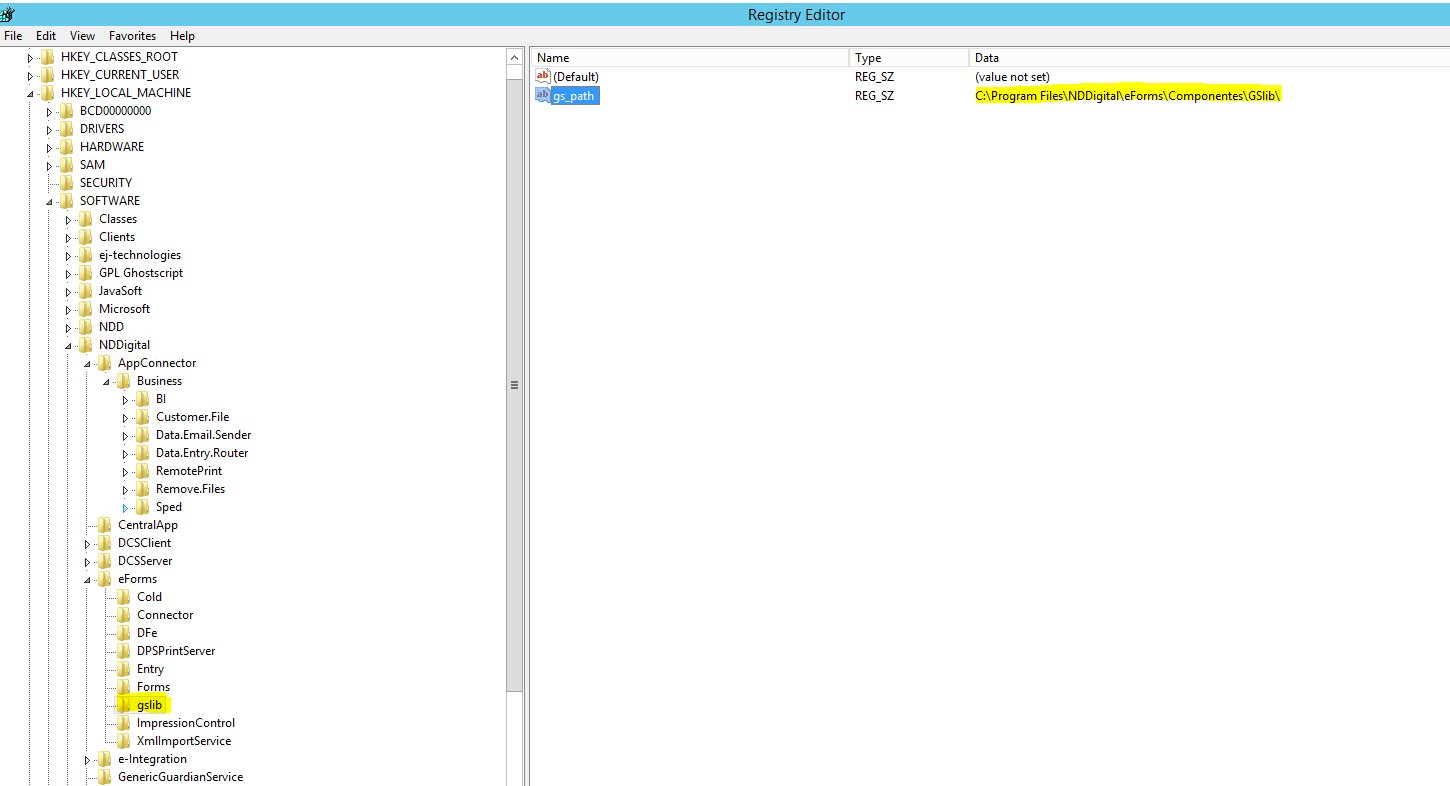Click the GPL Ghostscript folder icon
Viewport: 1450px width, 786px height.
86,273
